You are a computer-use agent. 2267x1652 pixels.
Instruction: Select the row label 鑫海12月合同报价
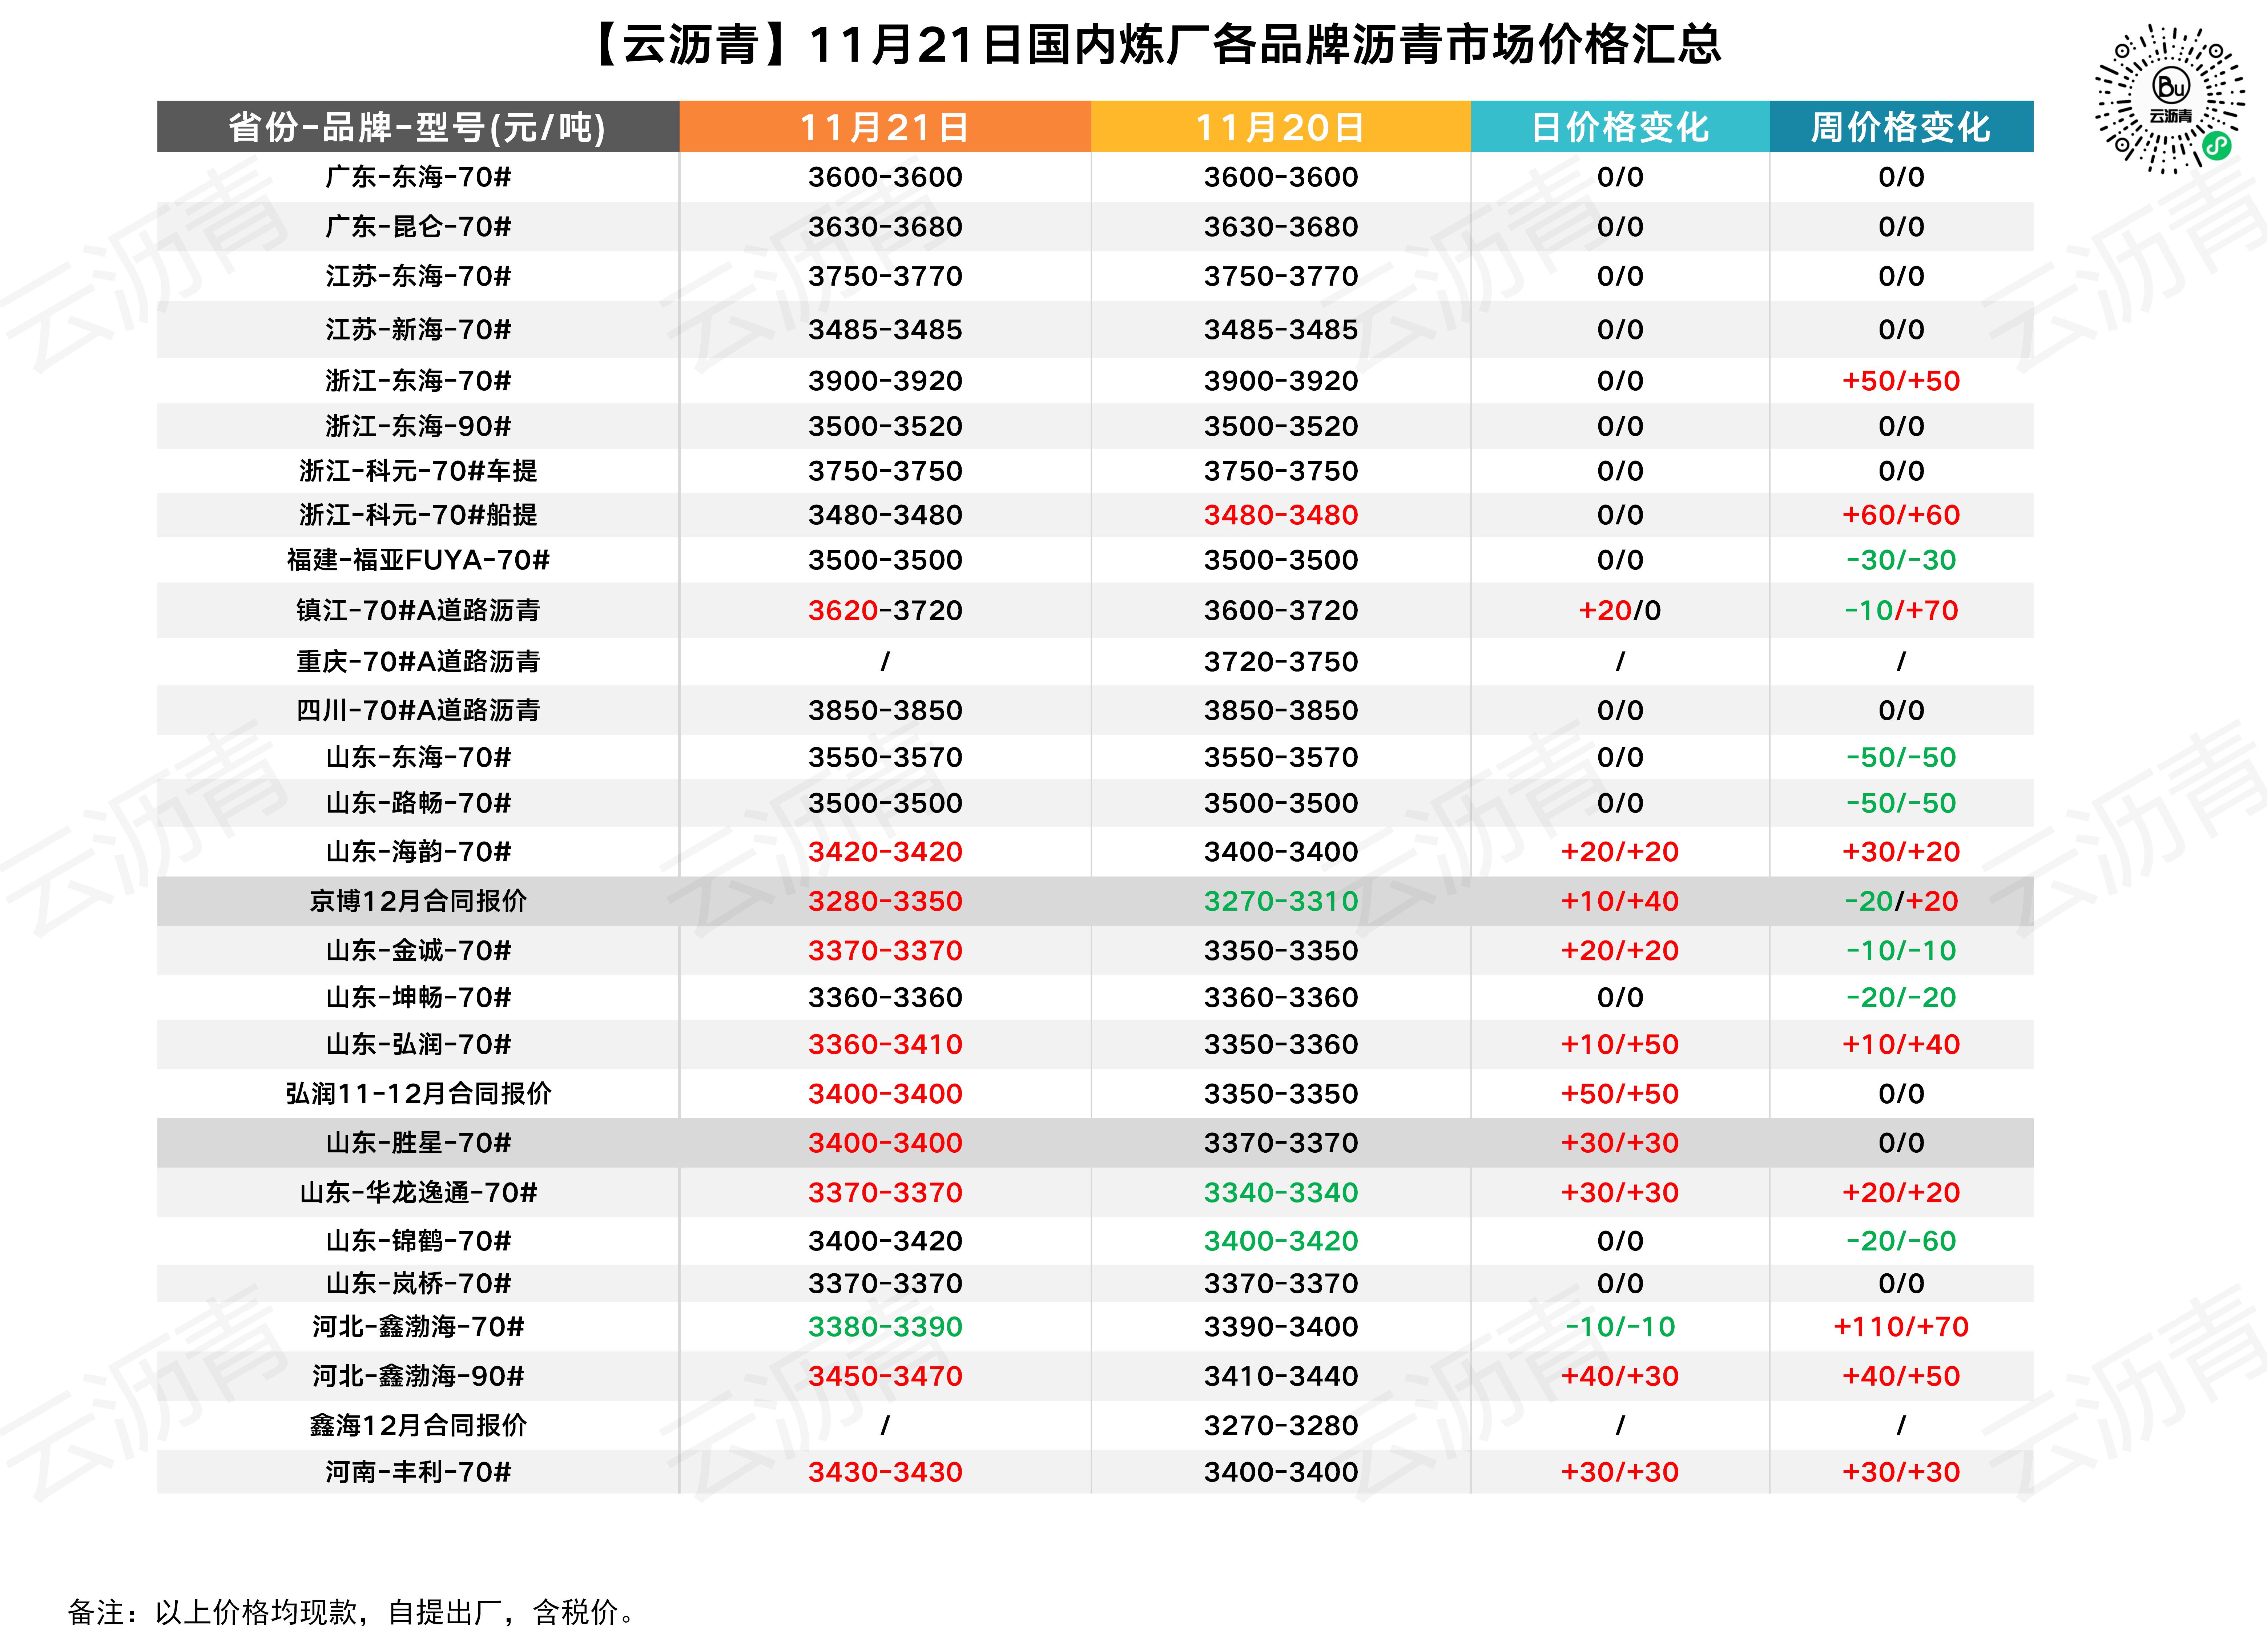(x=418, y=1425)
